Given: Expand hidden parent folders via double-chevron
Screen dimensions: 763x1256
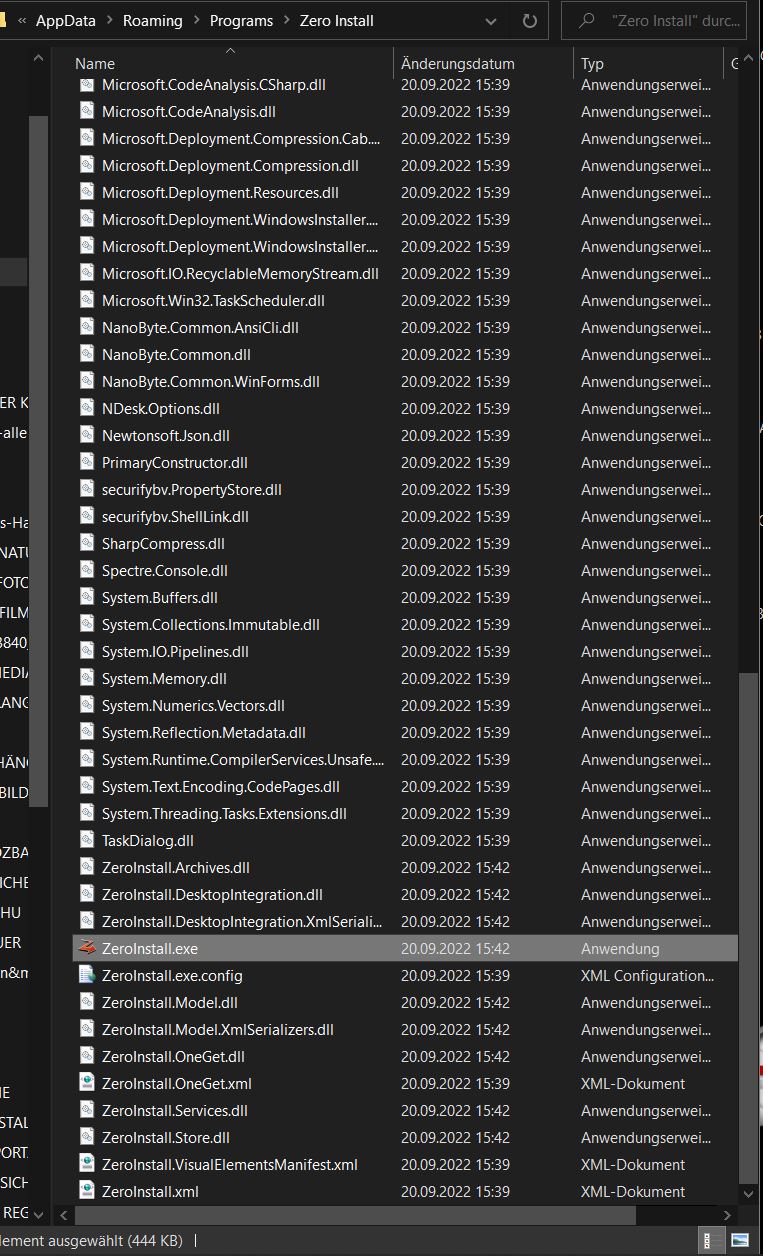Looking at the screenshot, I should point(22,20).
